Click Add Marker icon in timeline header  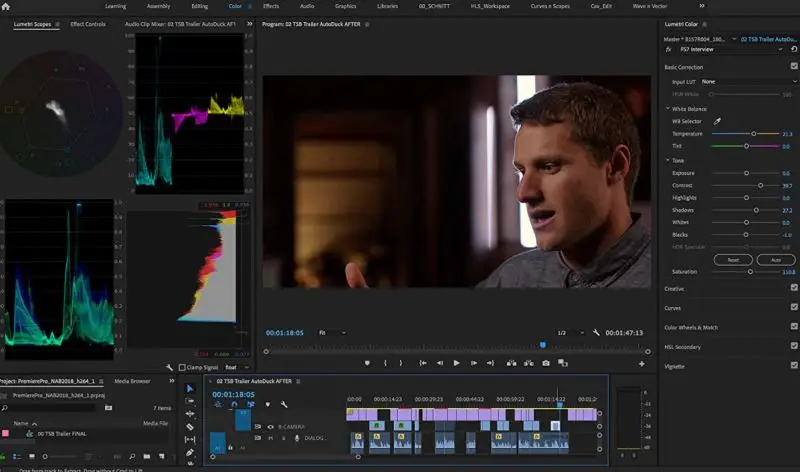(x=268, y=405)
